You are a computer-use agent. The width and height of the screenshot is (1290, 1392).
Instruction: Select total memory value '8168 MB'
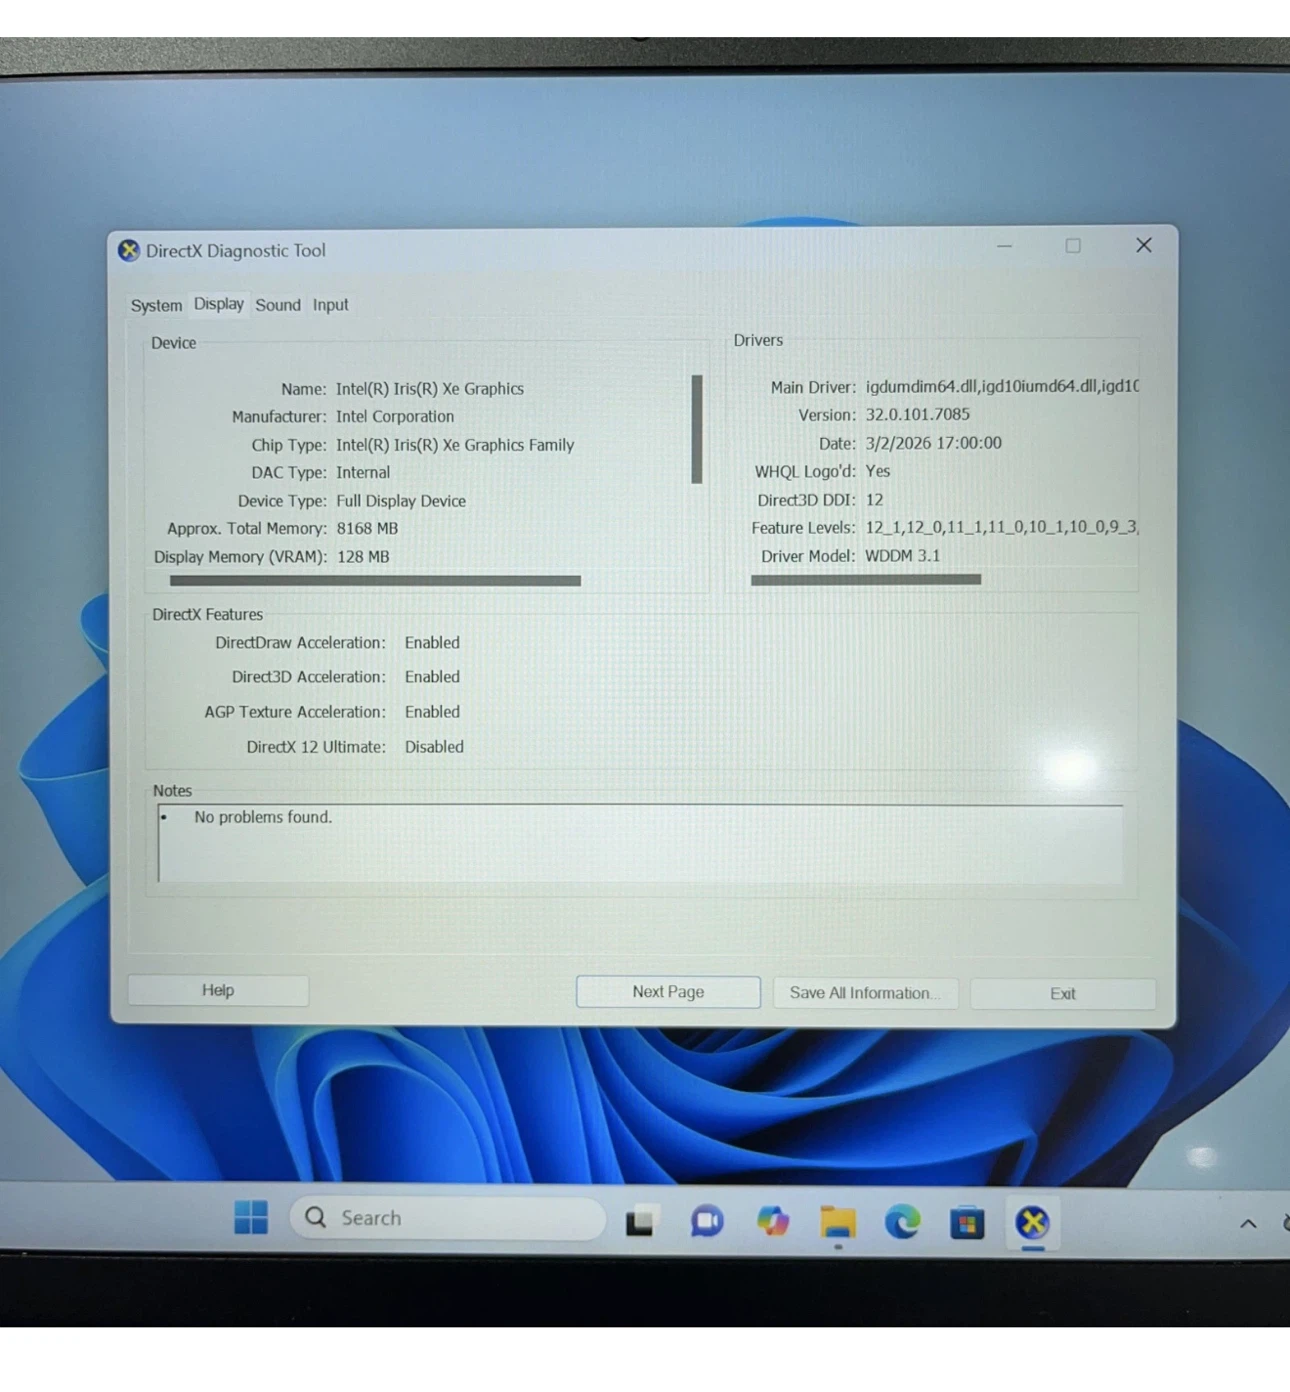pyautogui.click(x=367, y=529)
